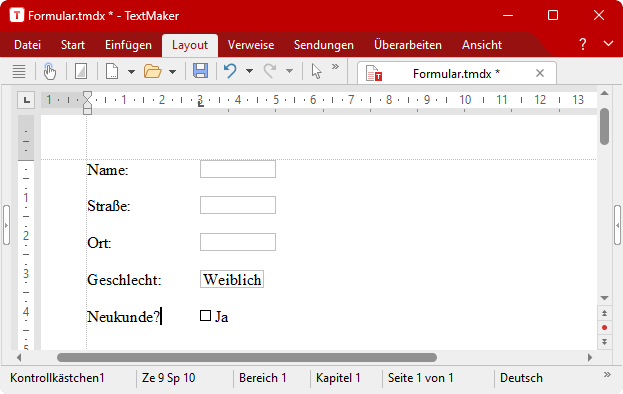Click Kontrollkästchen1 in status bar
Viewport: 623px width, 394px height.
point(57,378)
